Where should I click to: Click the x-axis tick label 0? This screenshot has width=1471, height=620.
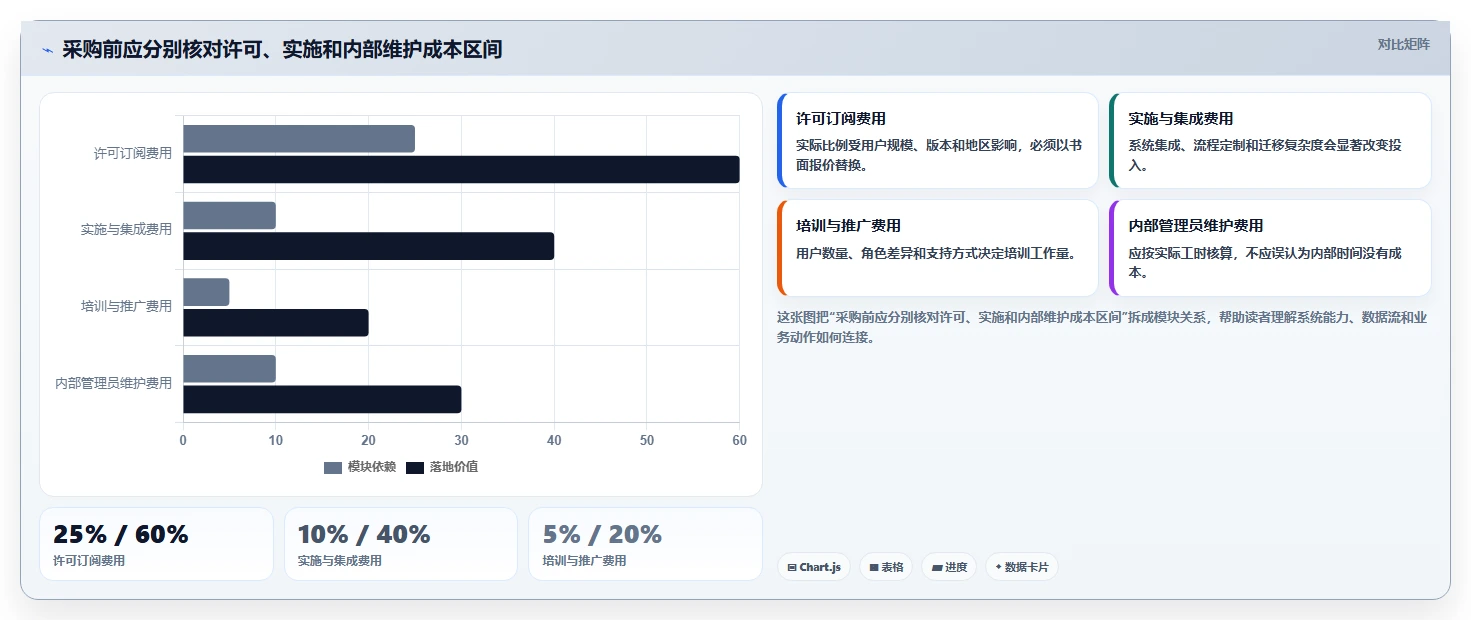coord(183,441)
